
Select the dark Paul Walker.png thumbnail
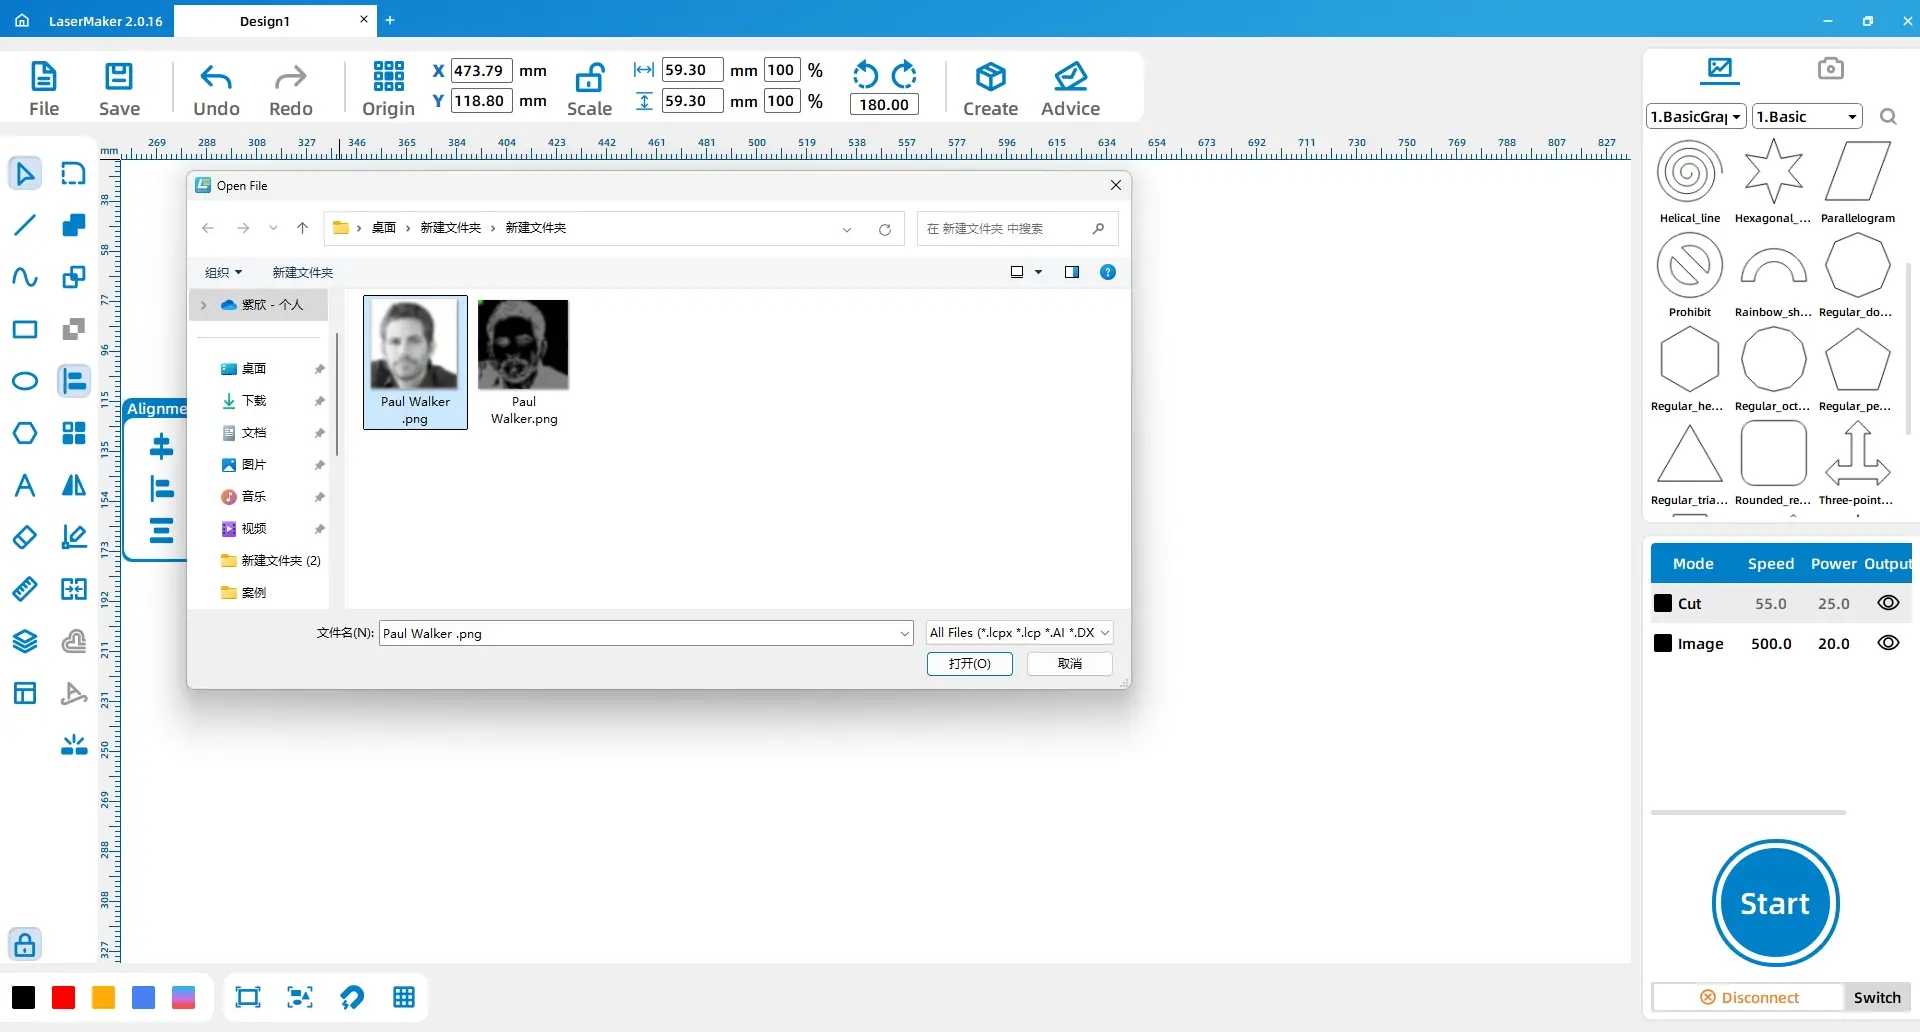pyautogui.click(x=524, y=362)
